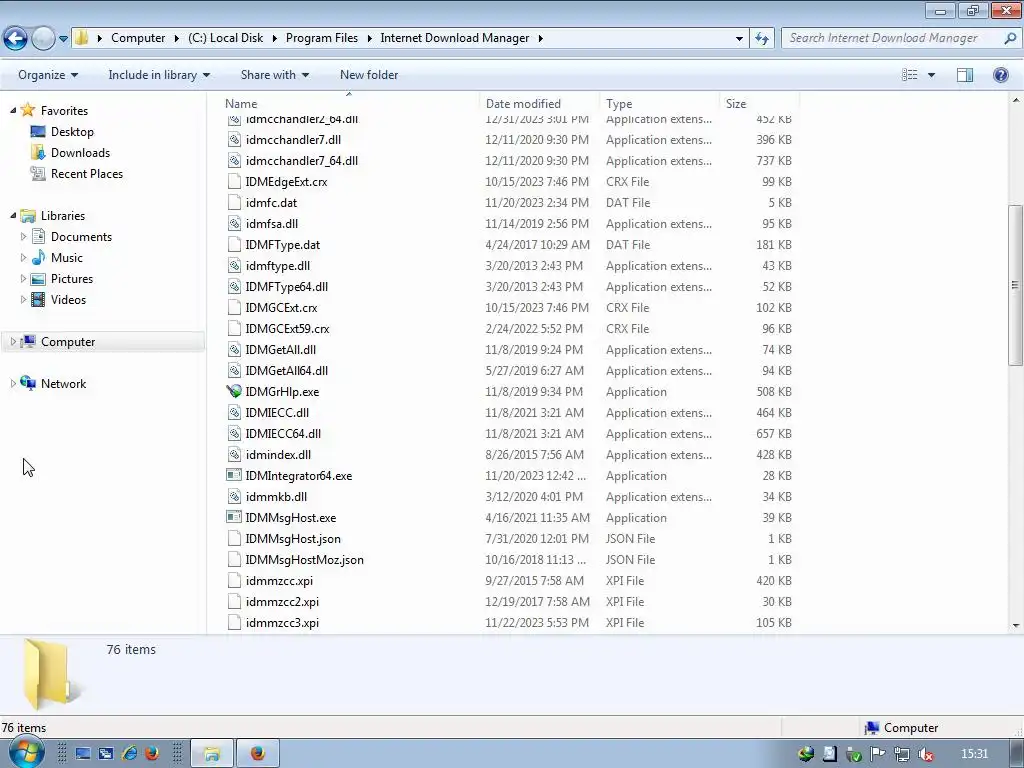Click the vertical scrollbar thumb
1024x768 pixels.
(x=1015, y=285)
